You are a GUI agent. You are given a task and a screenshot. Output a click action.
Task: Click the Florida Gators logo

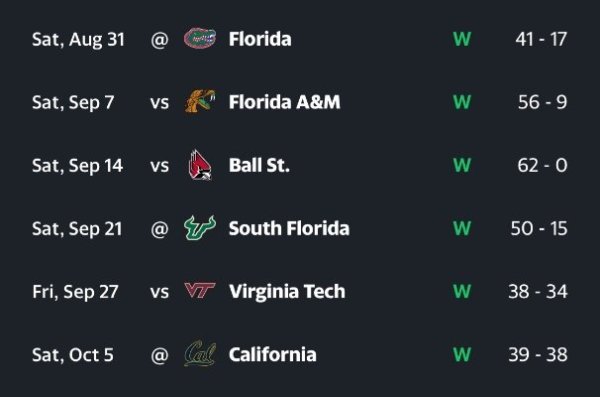point(200,39)
